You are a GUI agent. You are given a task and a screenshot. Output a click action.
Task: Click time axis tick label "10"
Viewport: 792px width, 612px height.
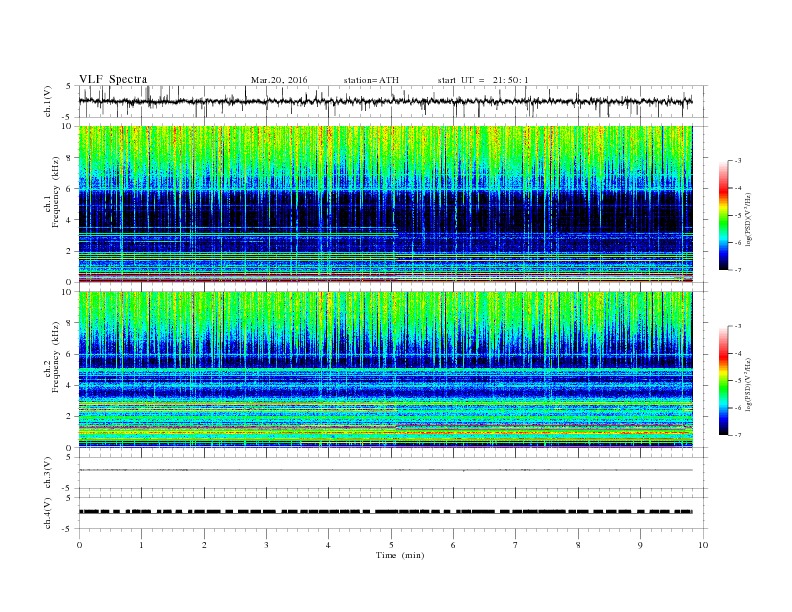703,545
